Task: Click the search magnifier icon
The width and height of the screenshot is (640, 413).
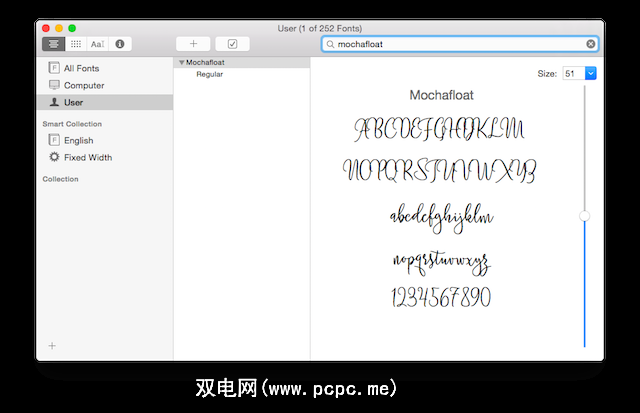Action: point(330,44)
